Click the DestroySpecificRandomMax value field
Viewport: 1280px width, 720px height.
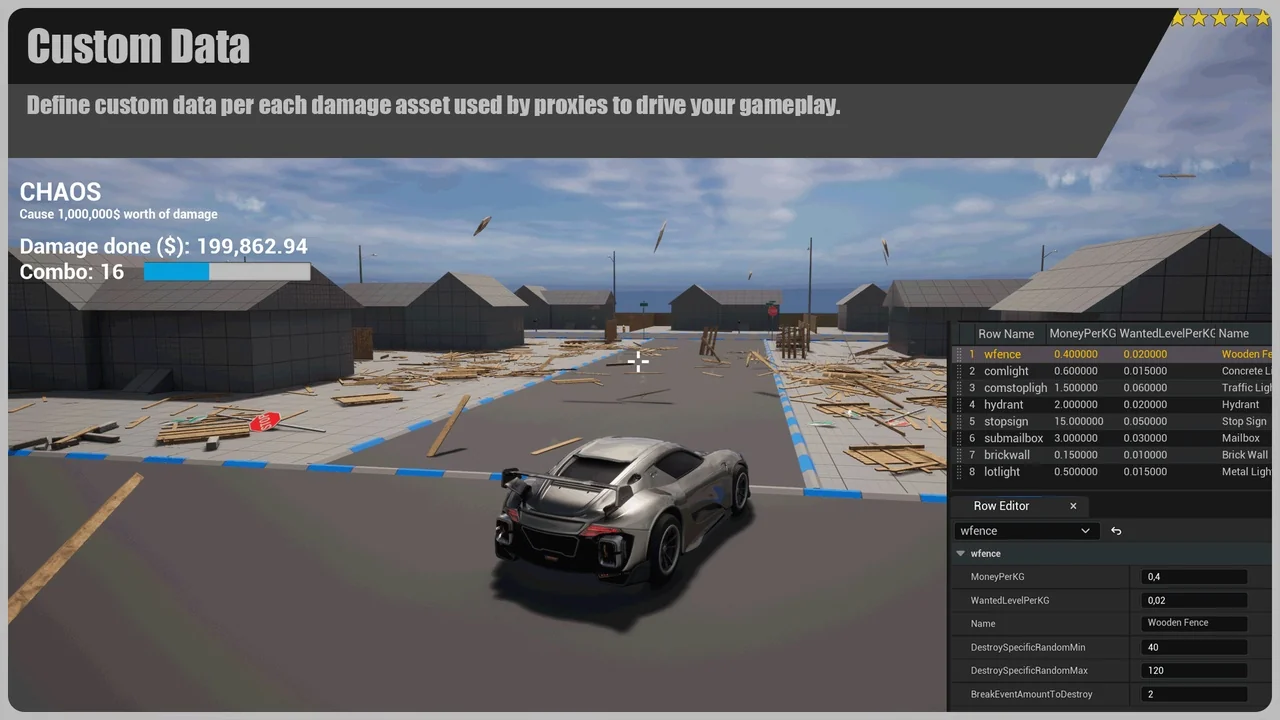(1193, 670)
